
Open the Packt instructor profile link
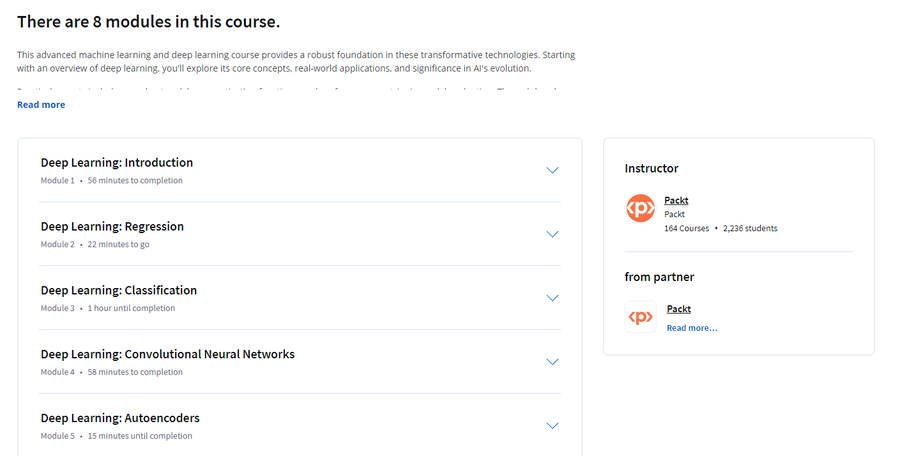(676, 200)
